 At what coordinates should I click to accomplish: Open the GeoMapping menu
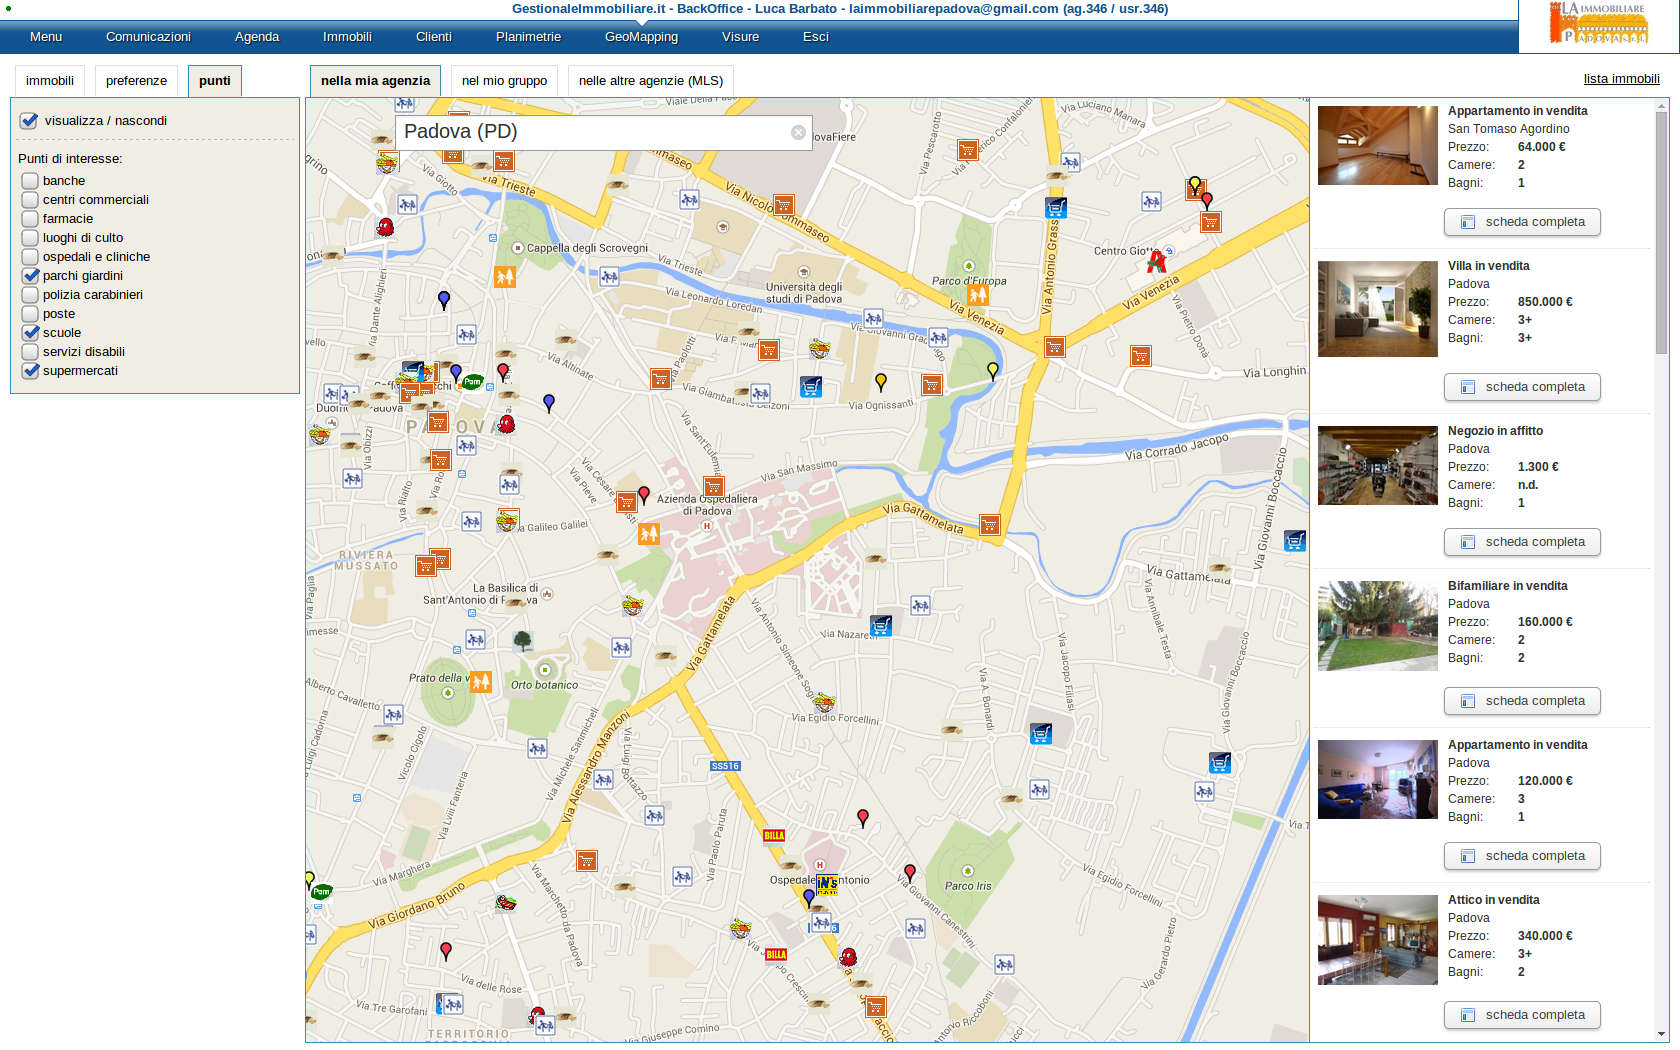[641, 37]
